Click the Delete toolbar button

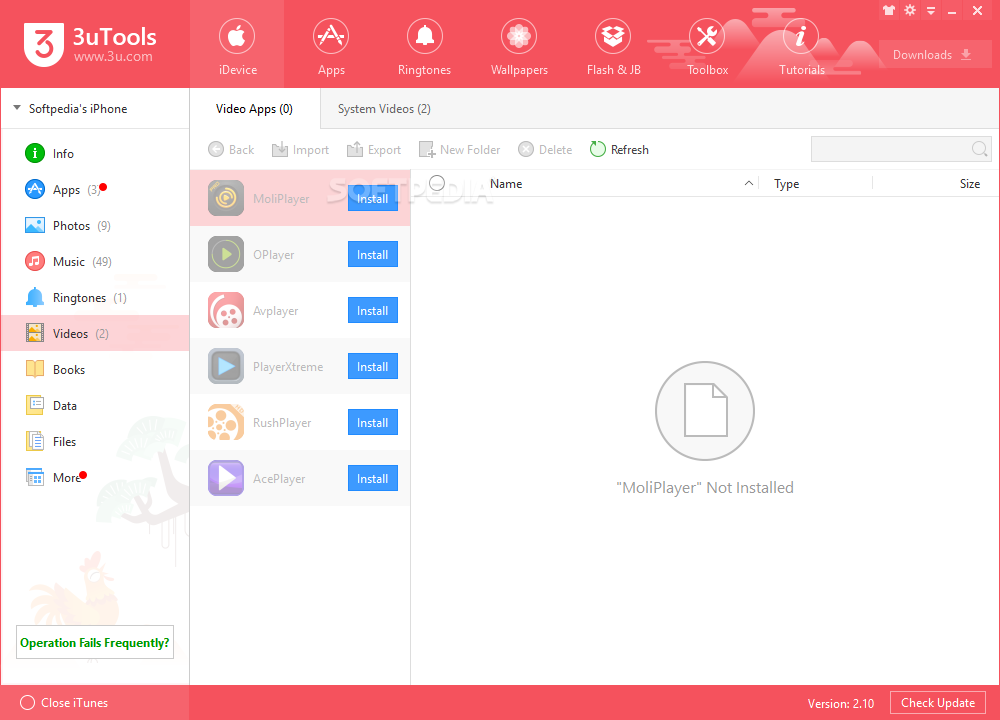[x=545, y=149]
